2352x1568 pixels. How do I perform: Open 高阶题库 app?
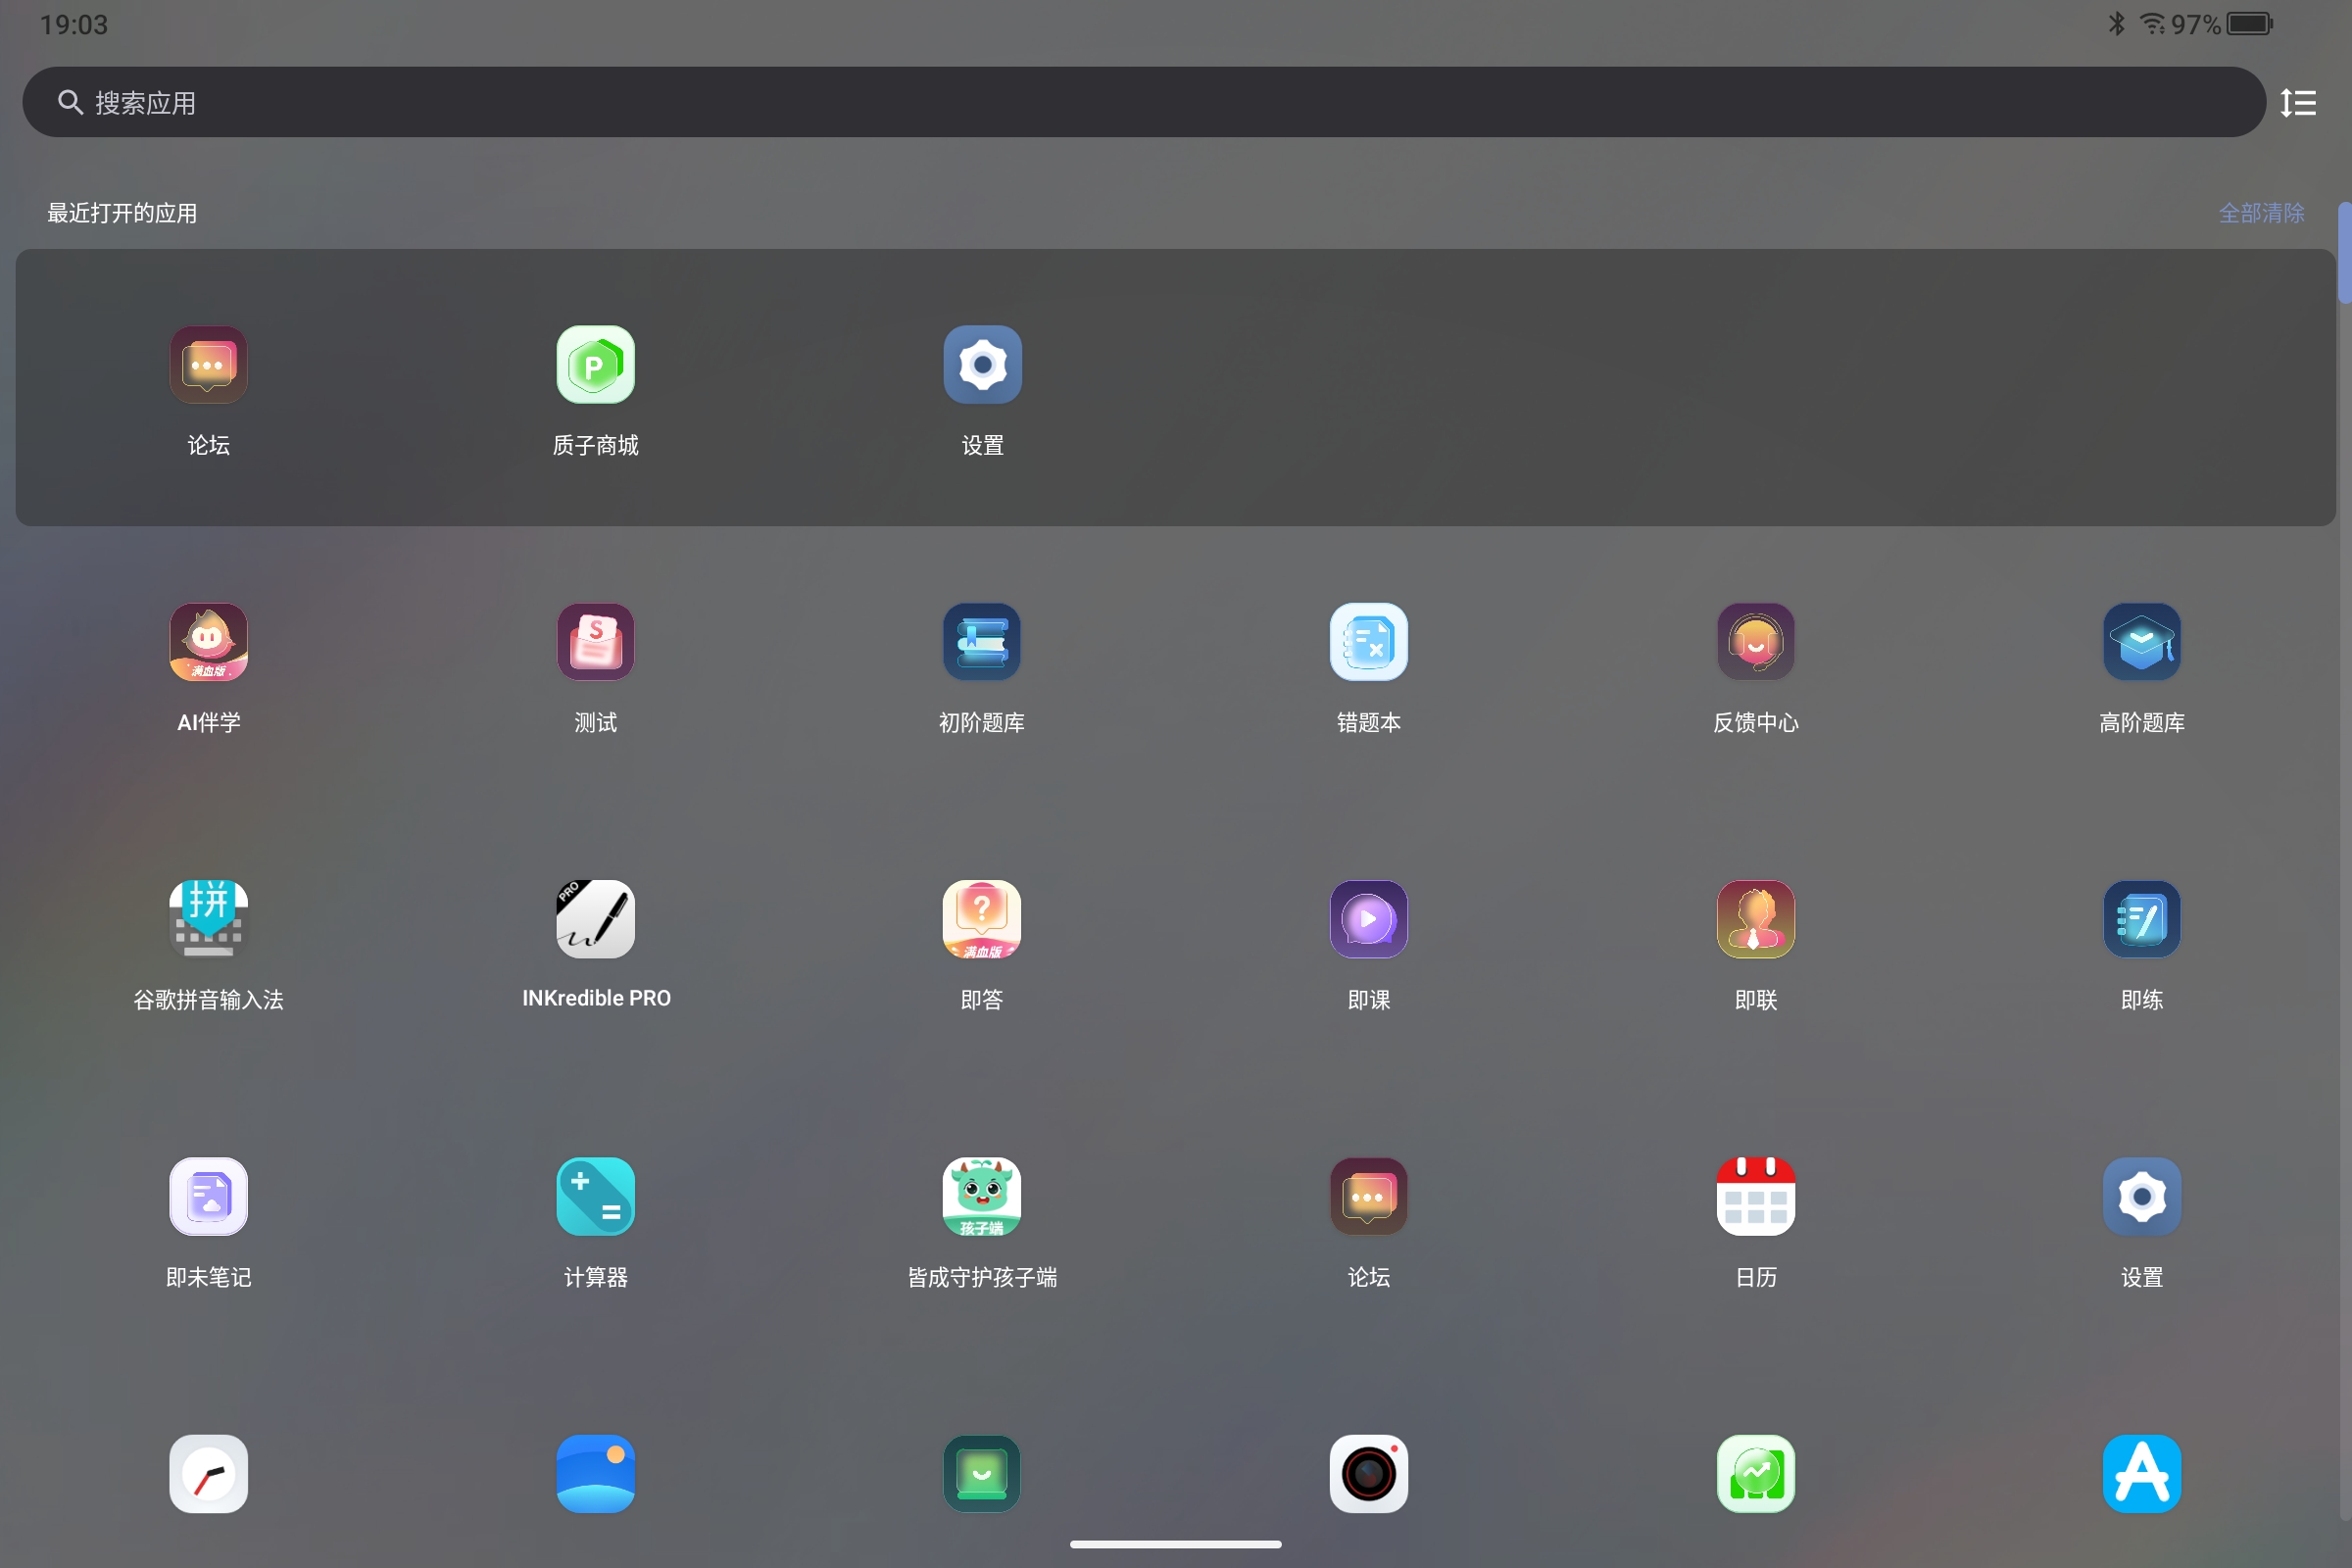[2142, 642]
